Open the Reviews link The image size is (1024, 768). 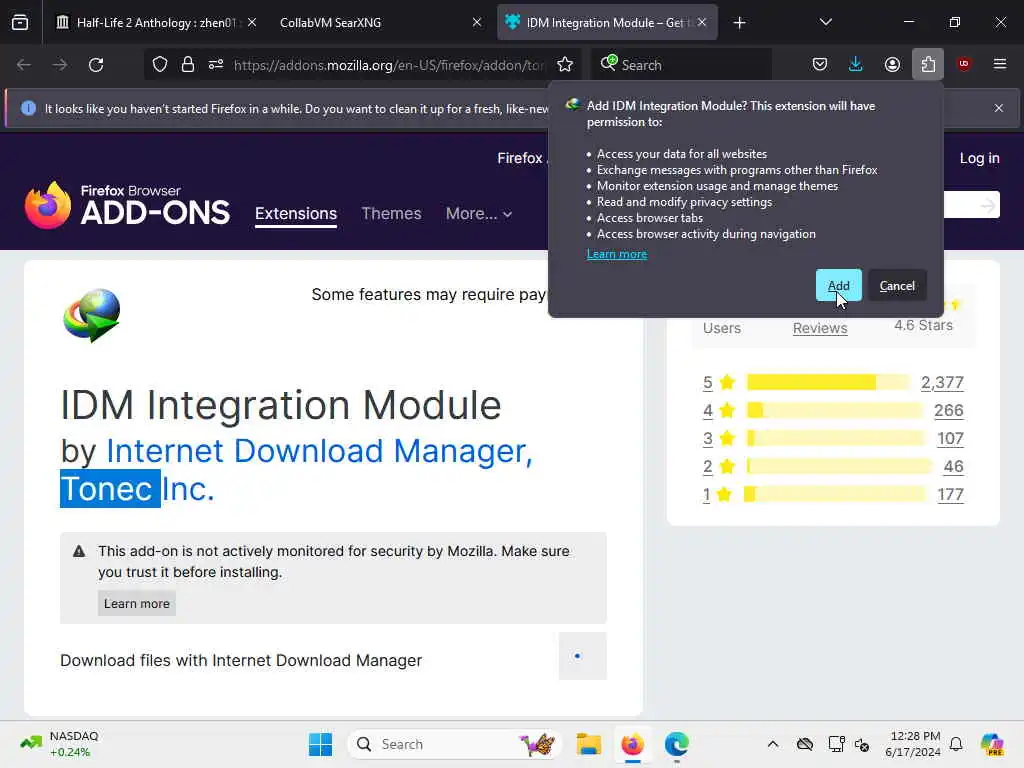(x=820, y=328)
